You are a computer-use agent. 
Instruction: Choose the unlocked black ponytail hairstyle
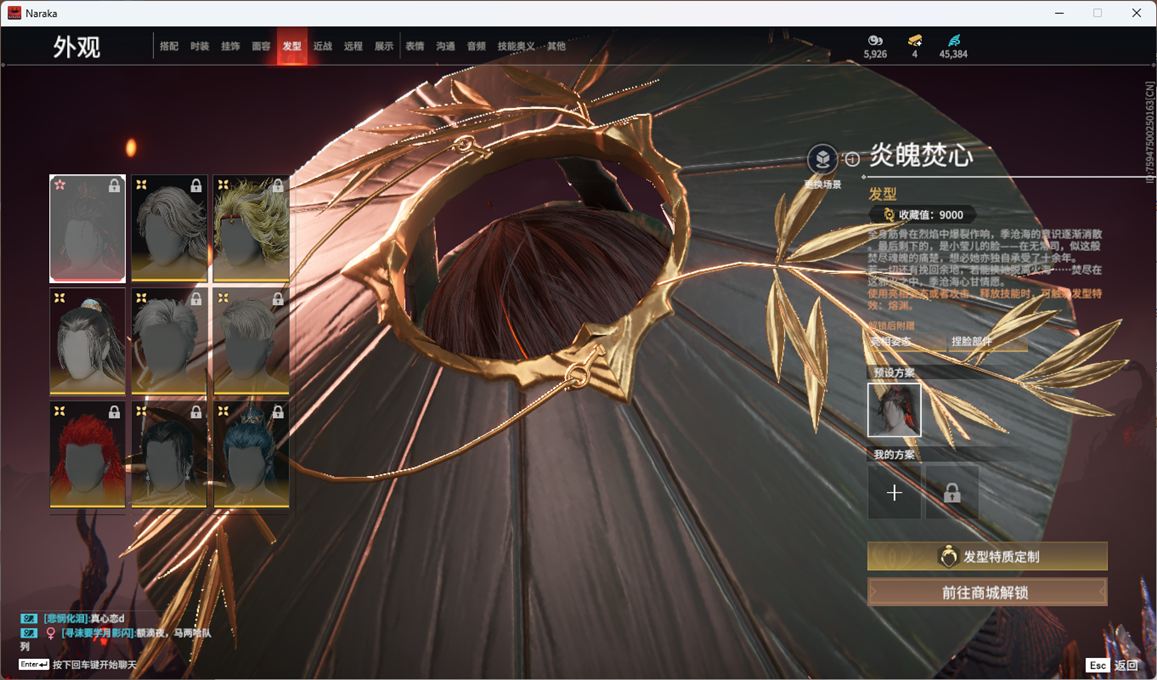pyautogui.click(x=88, y=341)
